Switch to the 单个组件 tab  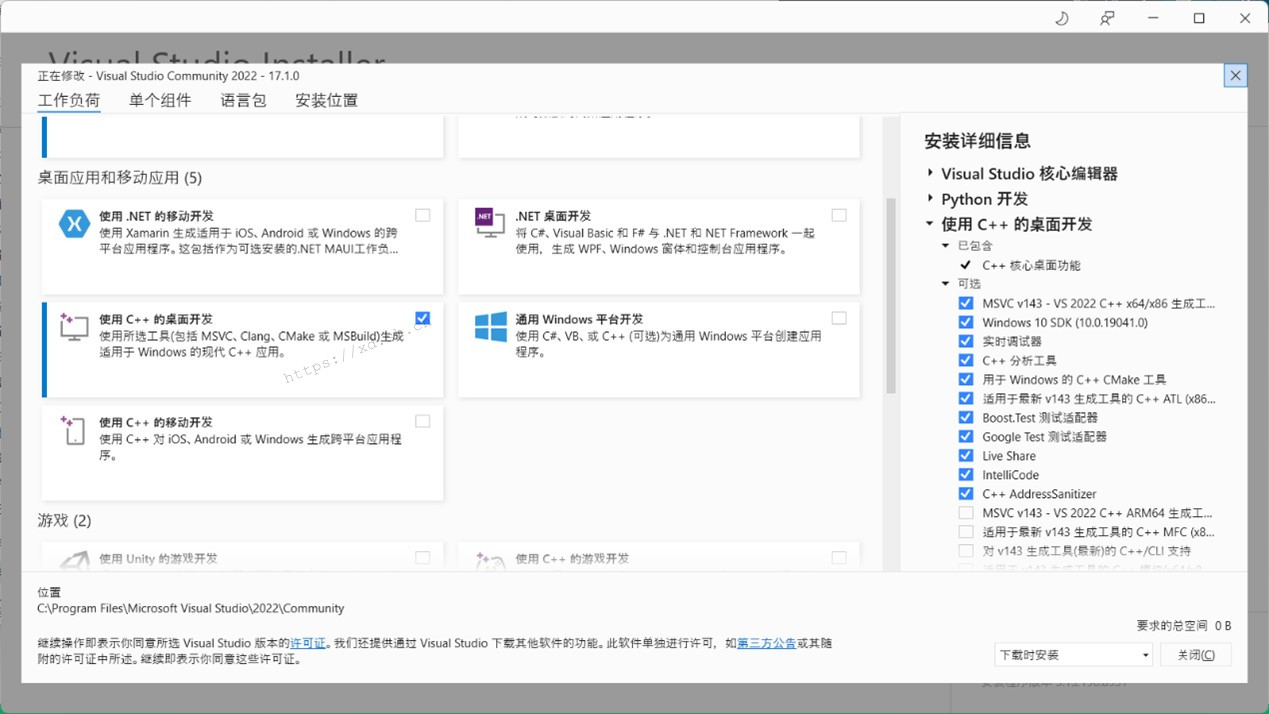coord(159,100)
